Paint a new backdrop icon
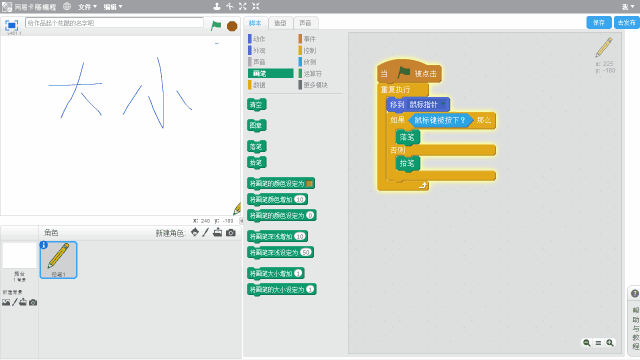 click(15, 302)
